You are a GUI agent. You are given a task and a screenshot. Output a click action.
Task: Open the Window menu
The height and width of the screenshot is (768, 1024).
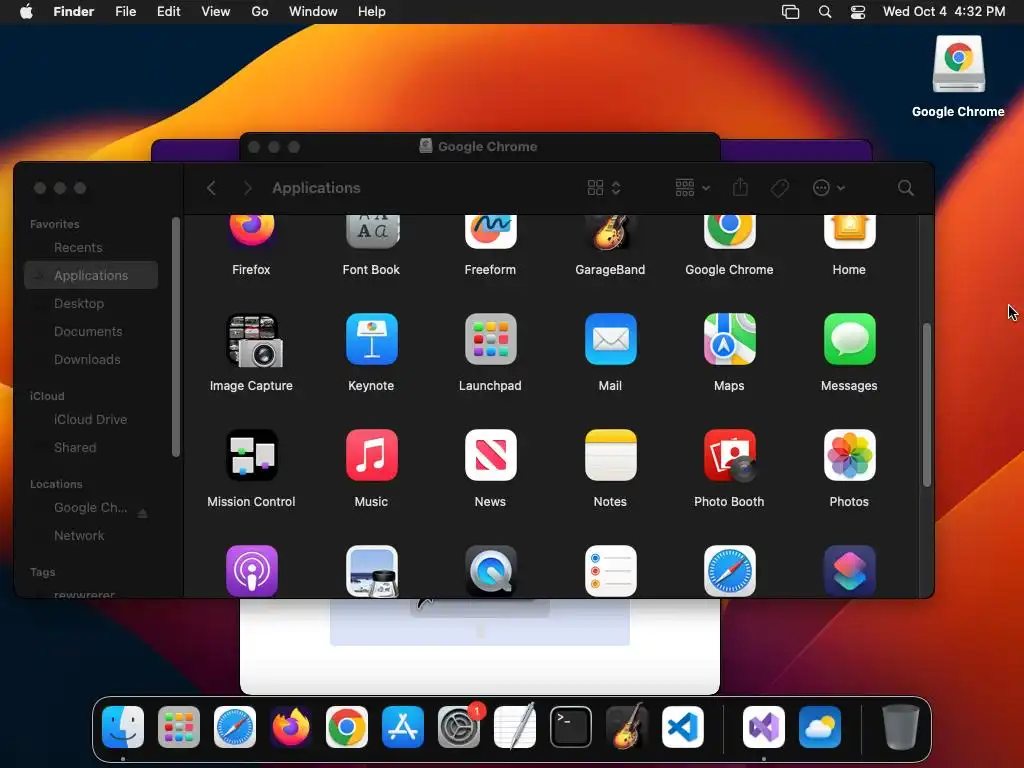pos(313,12)
